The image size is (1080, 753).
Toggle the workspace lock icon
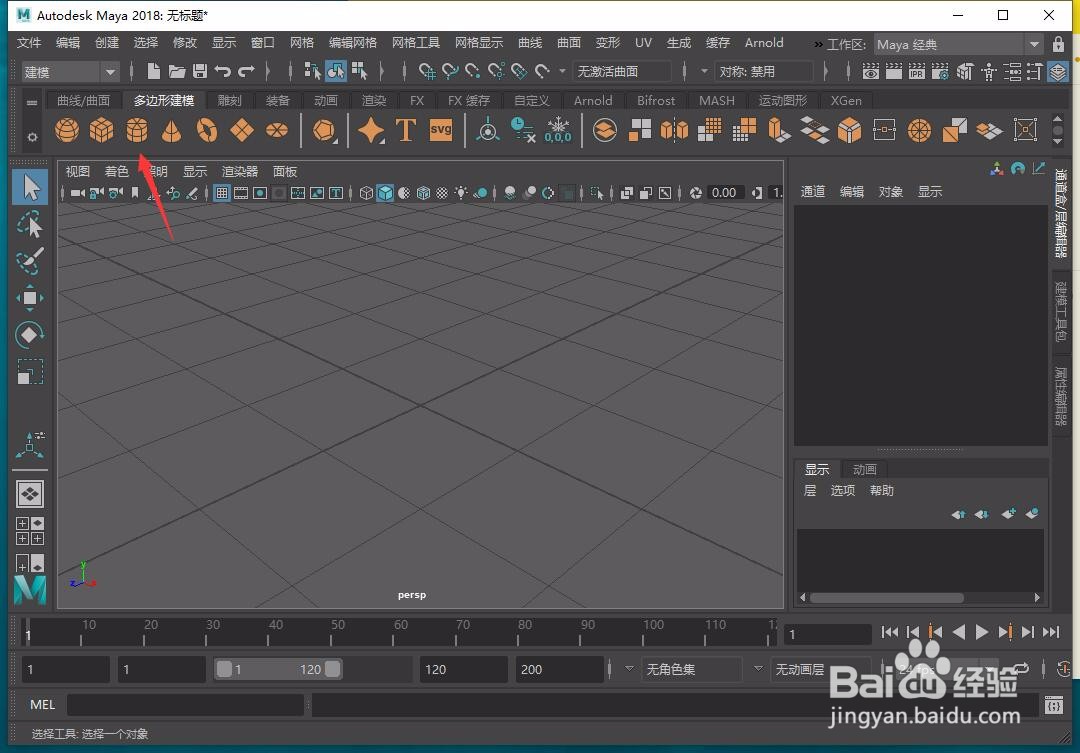[1059, 45]
